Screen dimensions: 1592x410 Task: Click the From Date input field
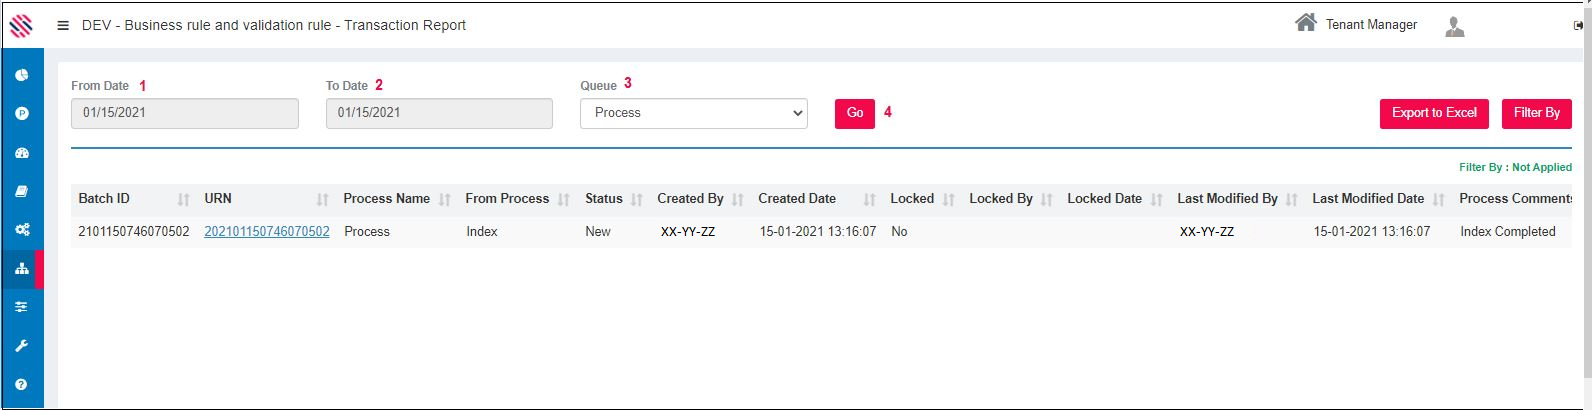tap(184, 113)
